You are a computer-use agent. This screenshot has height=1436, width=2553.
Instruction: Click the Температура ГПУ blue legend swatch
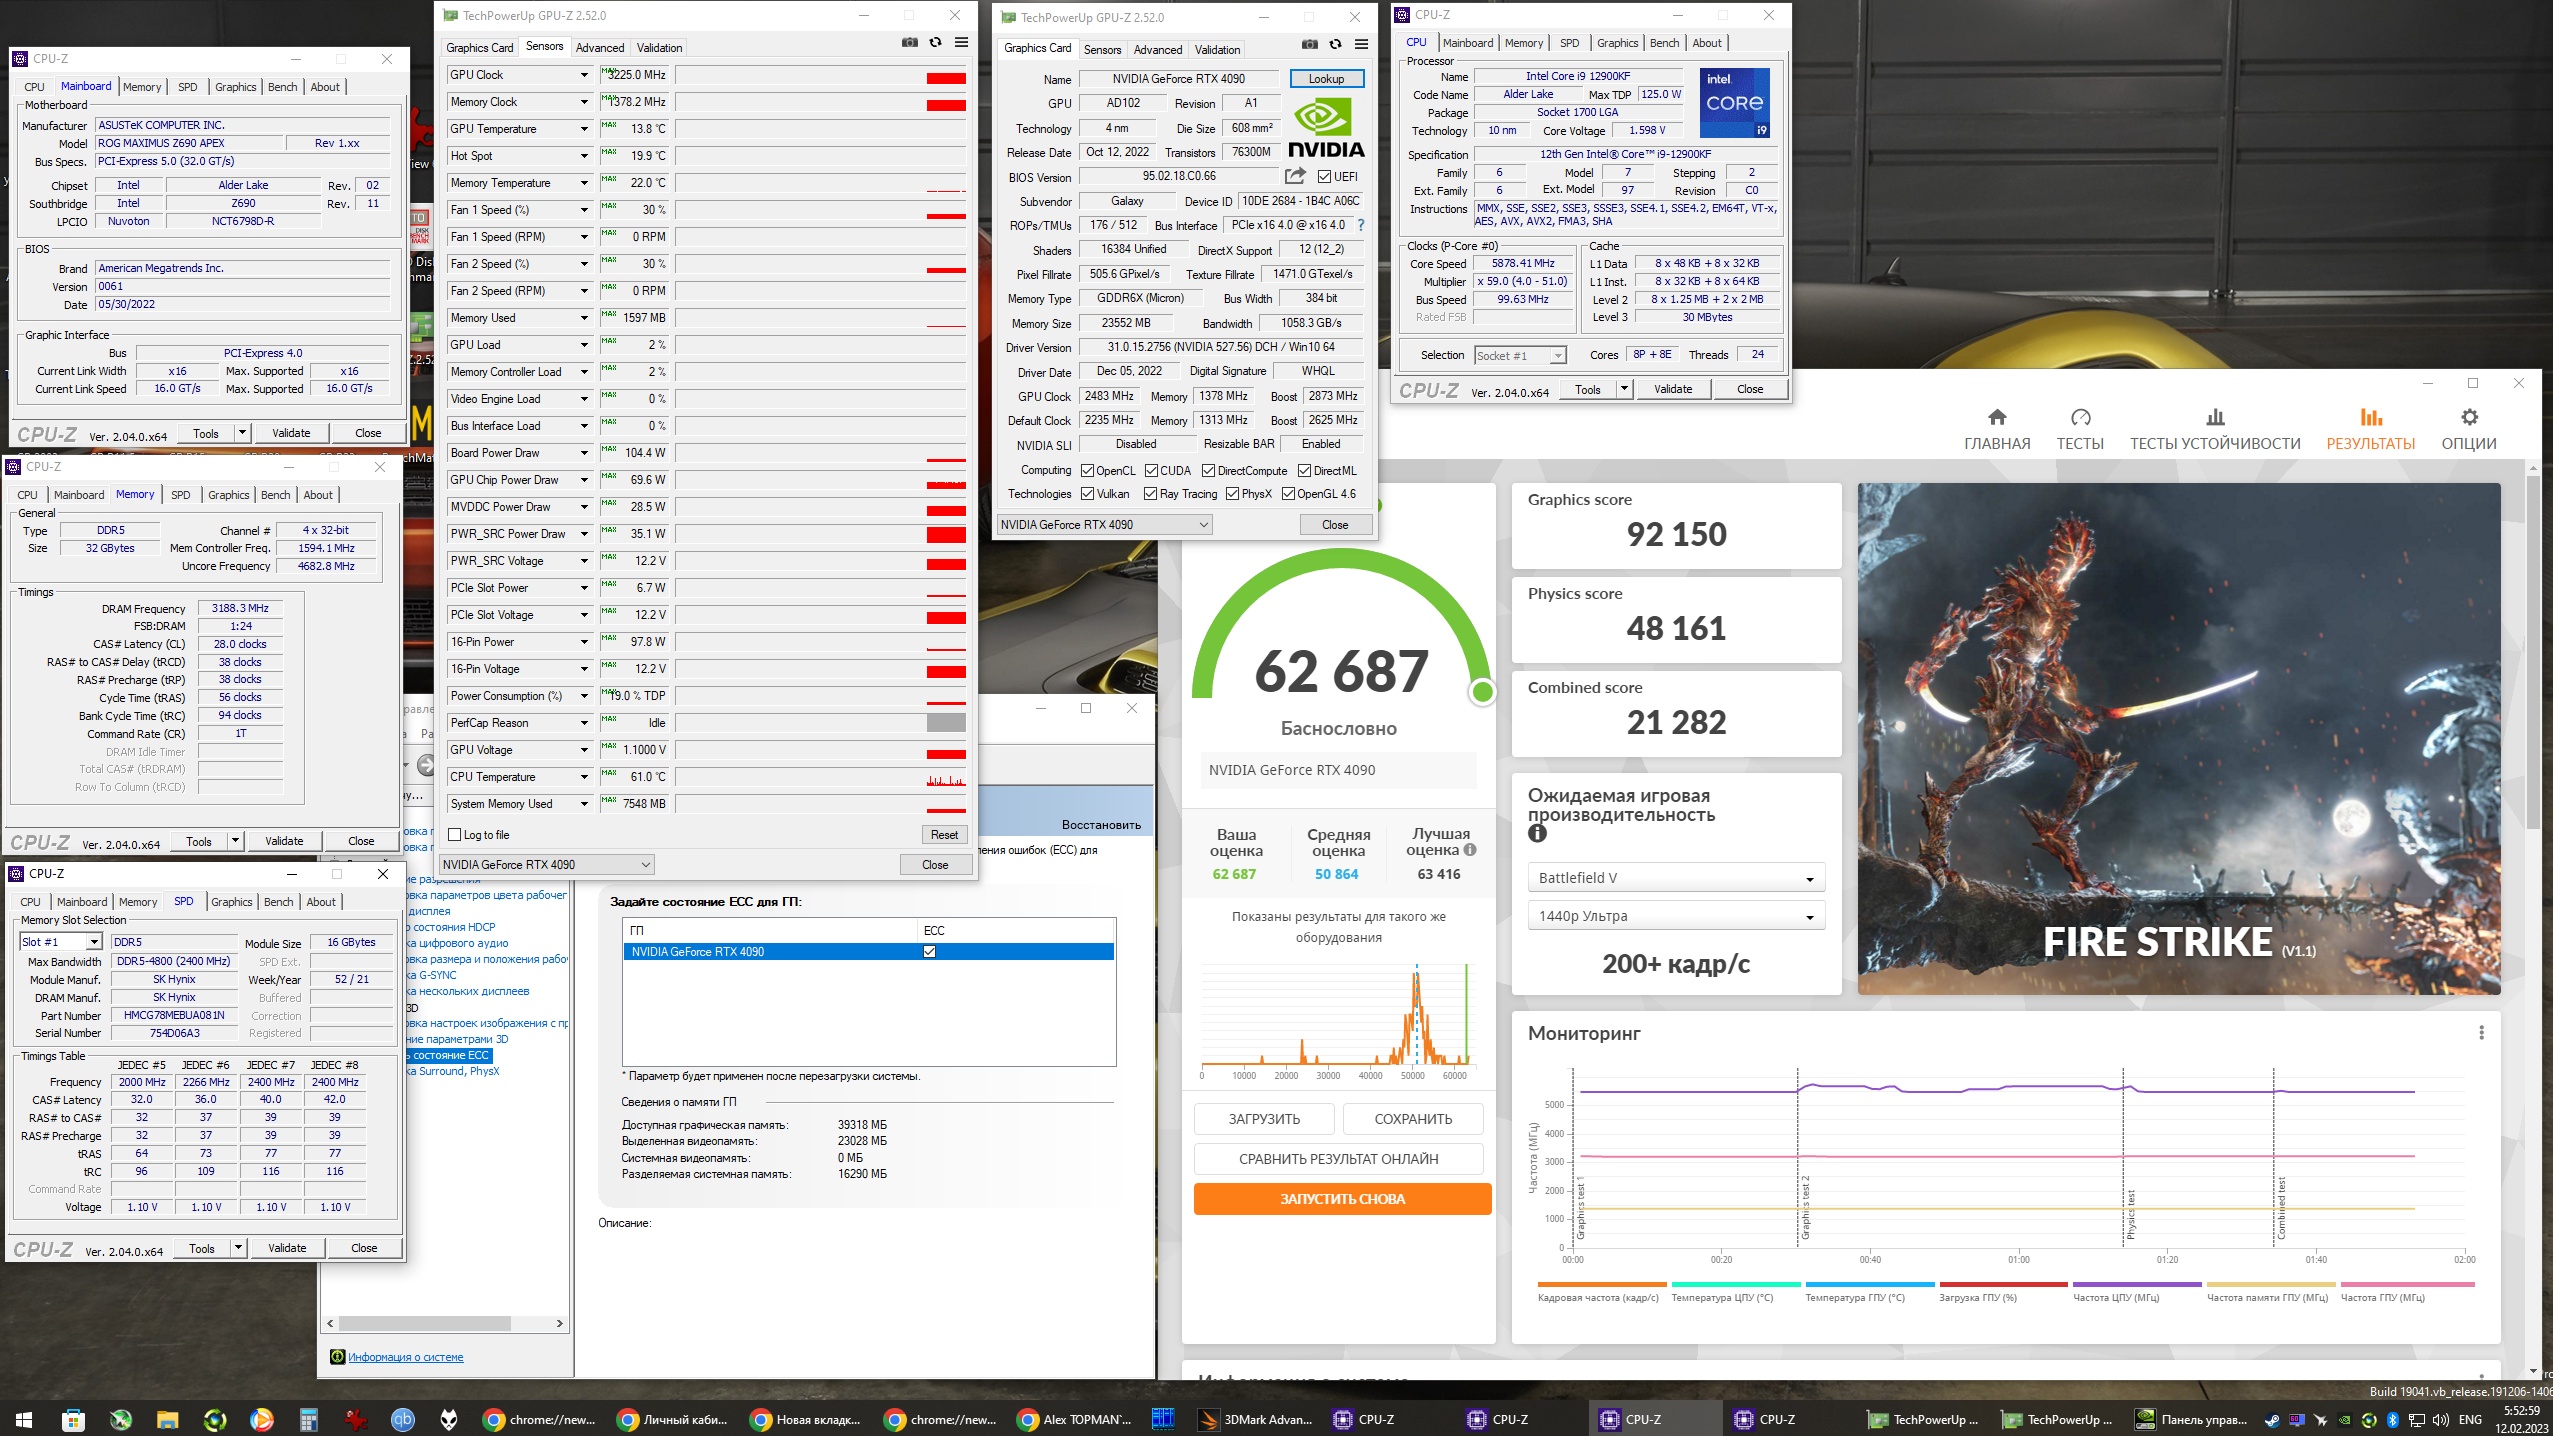tap(1868, 1284)
